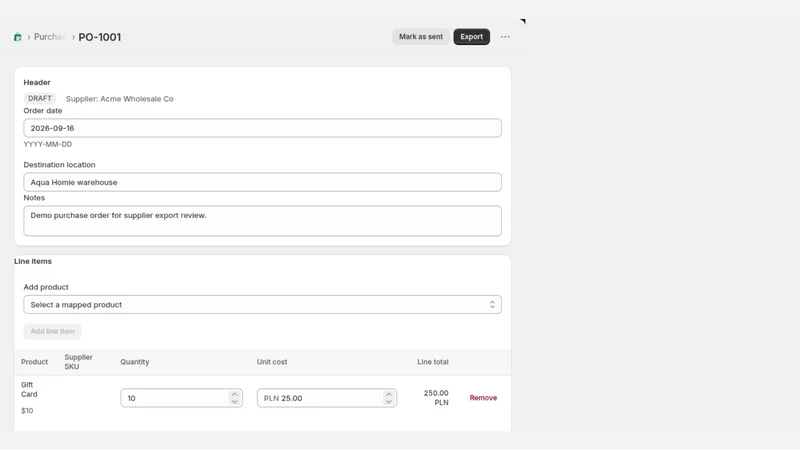Click the Line total column header
Viewport: 800px width, 450px height.
click(433, 362)
